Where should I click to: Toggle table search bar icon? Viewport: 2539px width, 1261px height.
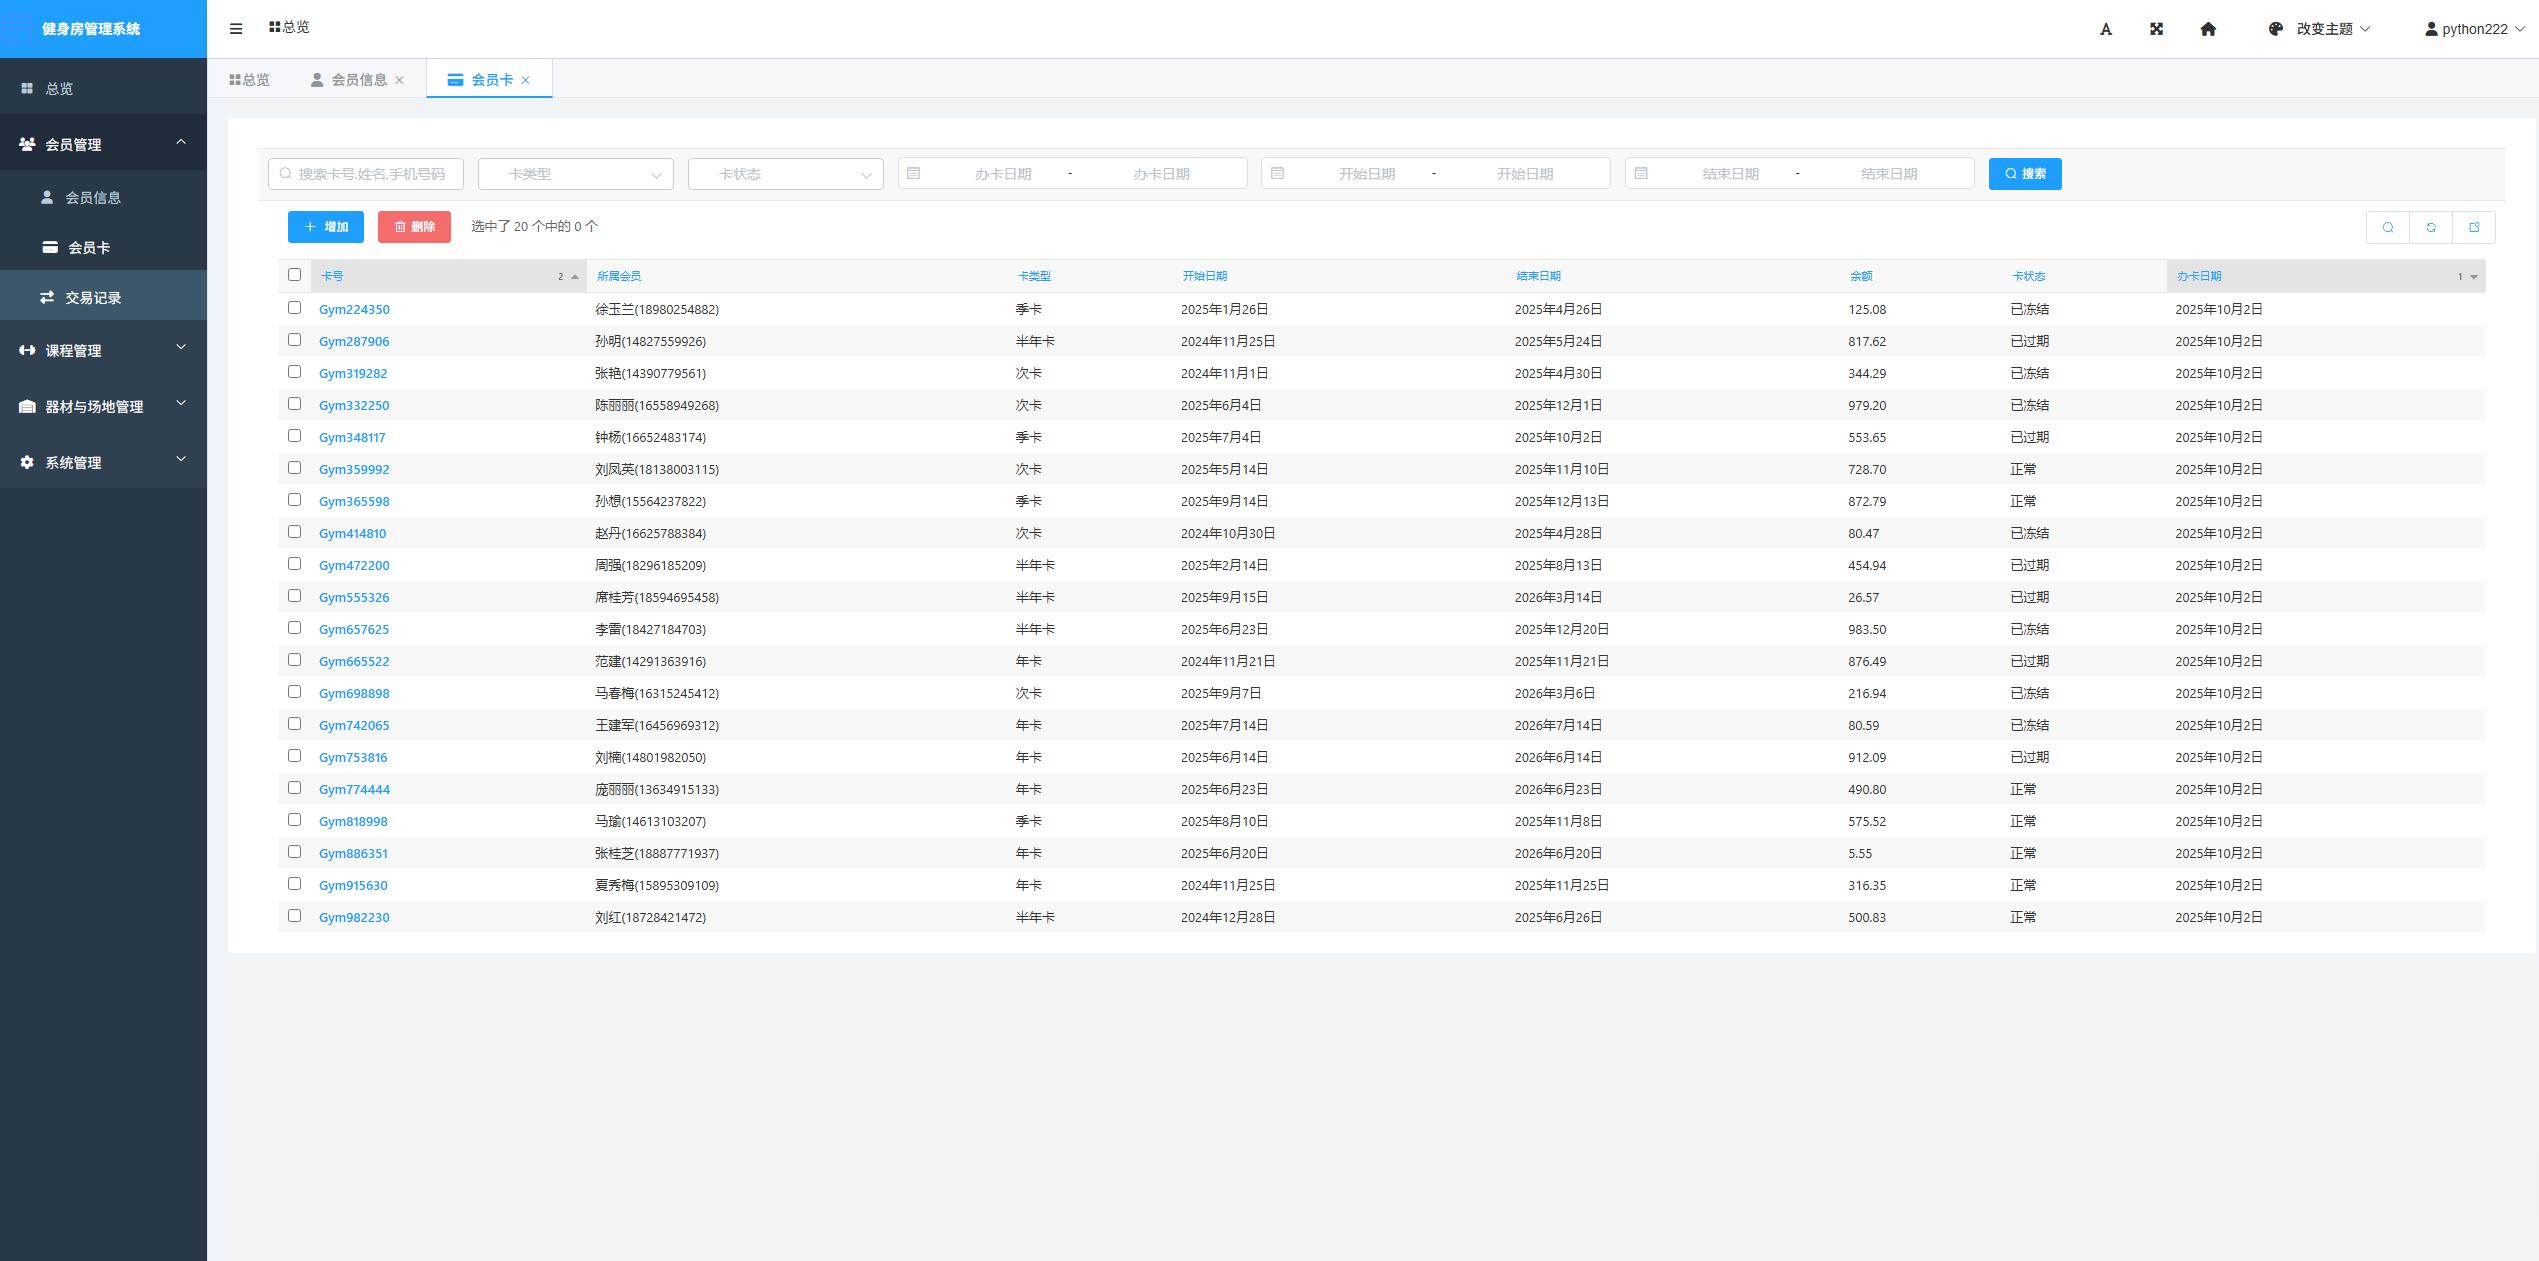pyautogui.click(x=2387, y=227)
